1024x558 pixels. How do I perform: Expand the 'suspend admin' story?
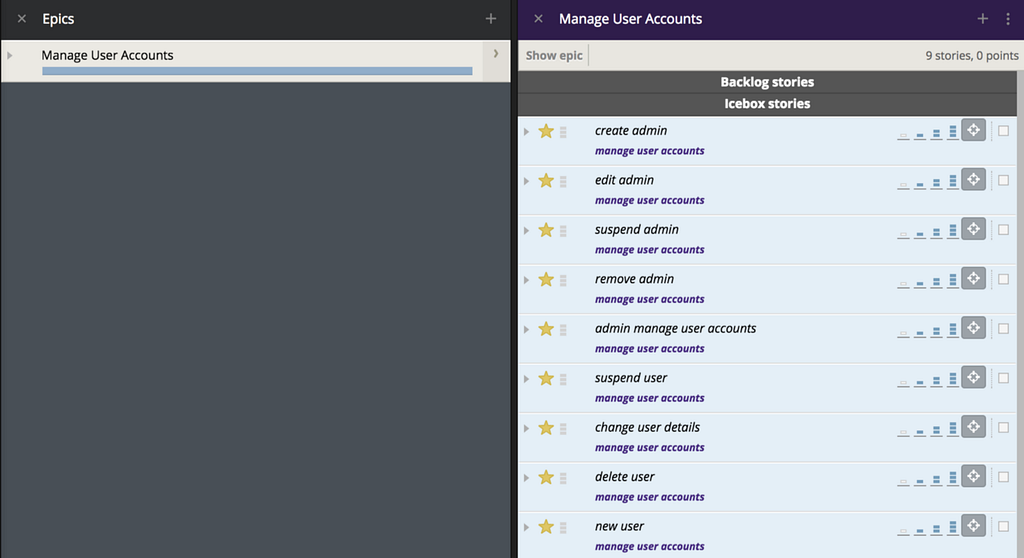coord(527,230)
